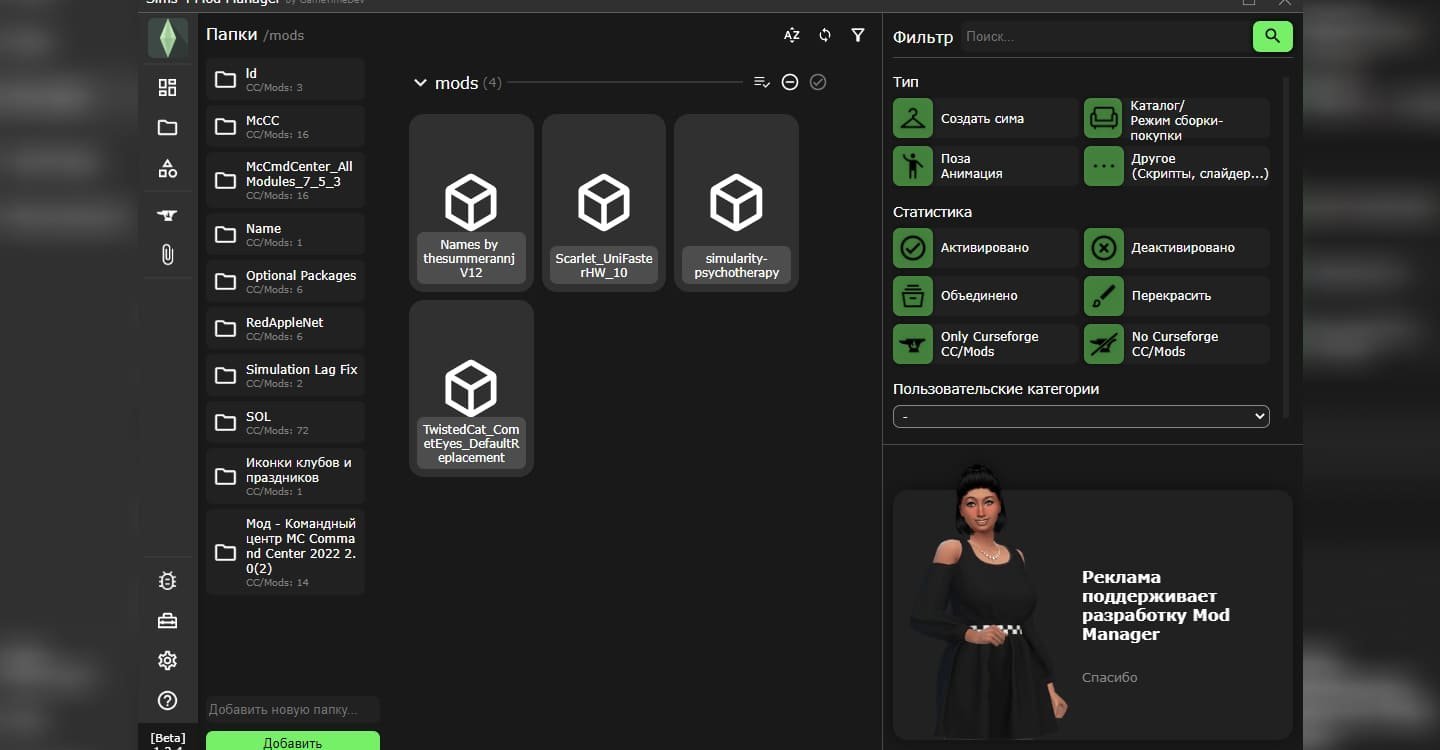1440x750 pixels.
Task: Click the filter panel vertical scrollbar
Action: [x=1286, y=247]
